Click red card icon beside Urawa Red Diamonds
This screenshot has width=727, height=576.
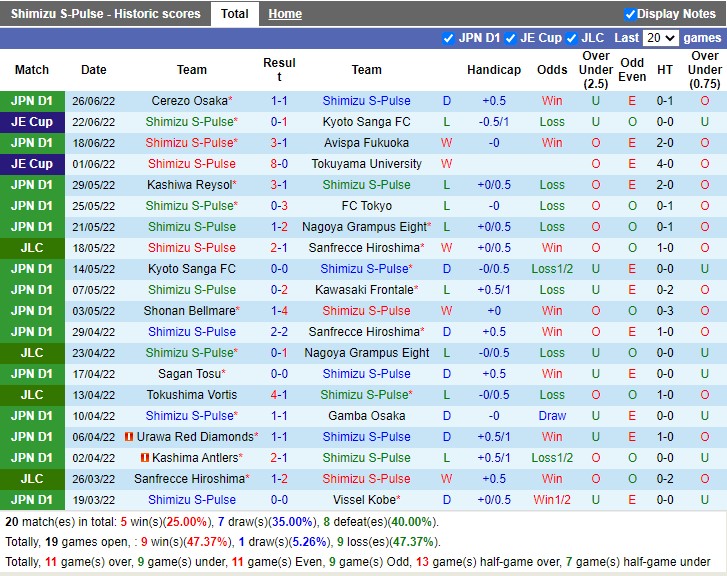coord(129,437)
